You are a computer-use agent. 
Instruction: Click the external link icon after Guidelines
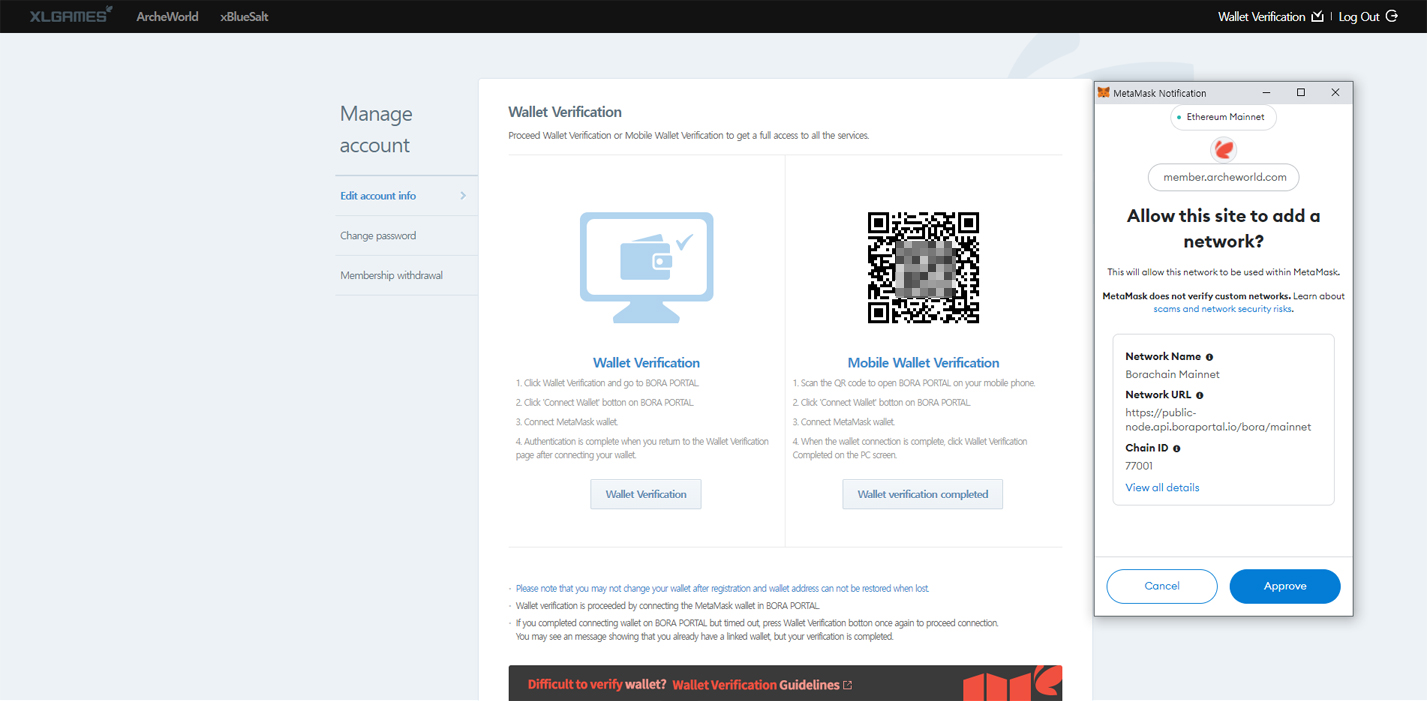(x=848, y=685)
